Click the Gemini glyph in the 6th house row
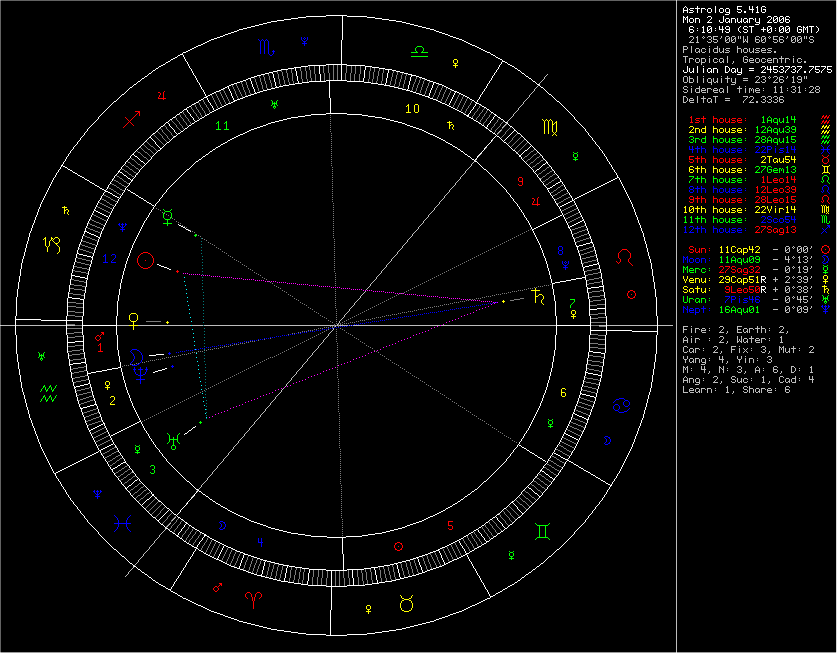Viewport: 837px width, 653px height. pos(825,170)
